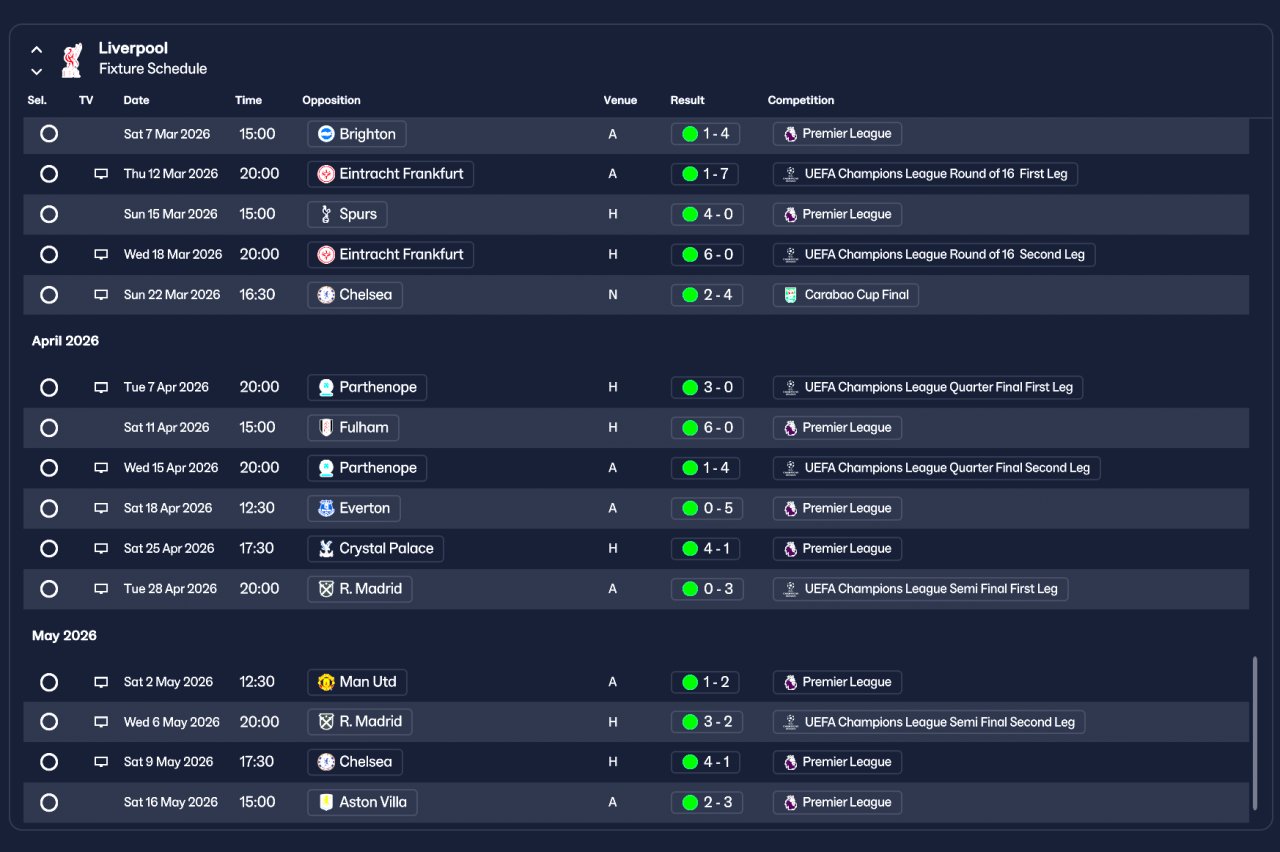1280x852 pixels.
Task: Open the 1 - 7 result against Eintracht Frankfurt
Action: point(707,174)
